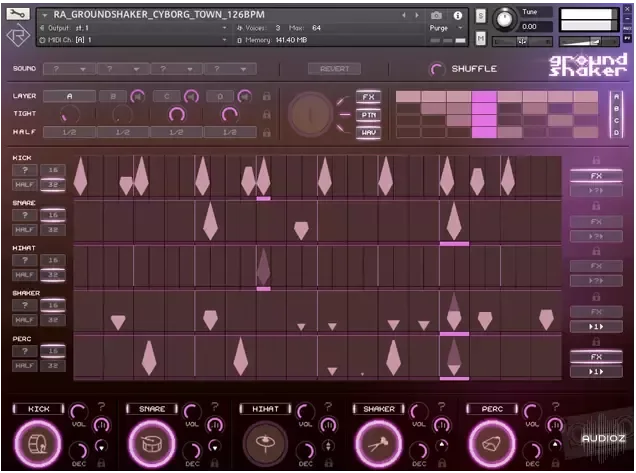Click the Snare randomize ? button
The width and height of the screenshot is (636, 473).
coord(25,215)
